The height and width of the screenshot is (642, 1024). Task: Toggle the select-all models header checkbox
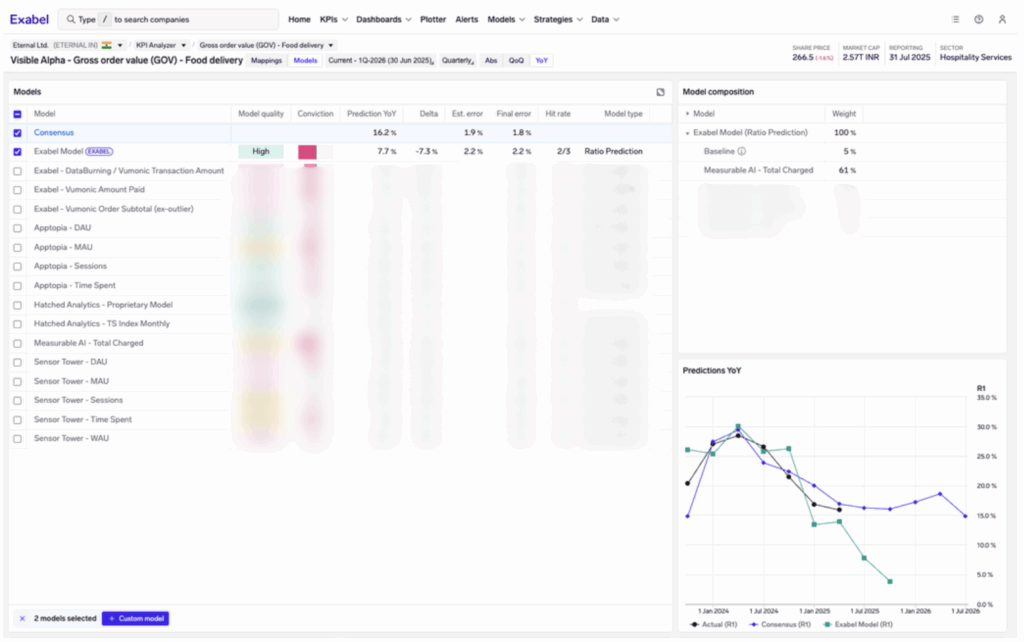pyautogui.click(x=18, y=114)
